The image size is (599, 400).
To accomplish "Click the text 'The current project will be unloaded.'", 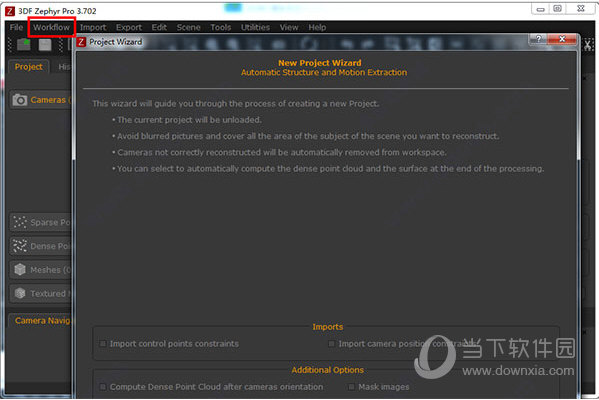I will click(189, 120).
